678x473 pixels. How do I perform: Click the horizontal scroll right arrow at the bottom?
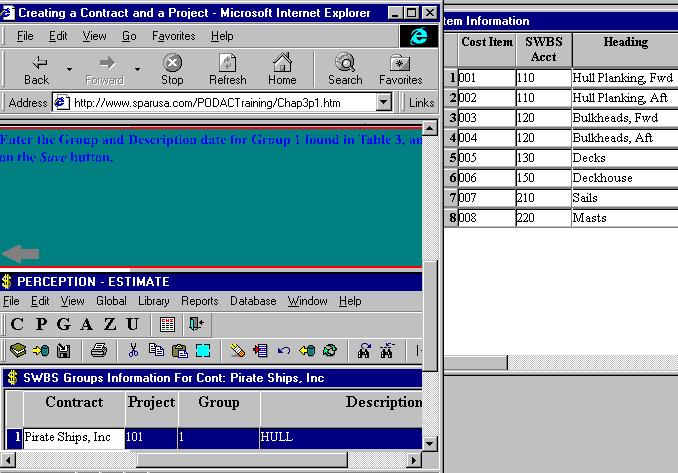coord(414,460)
